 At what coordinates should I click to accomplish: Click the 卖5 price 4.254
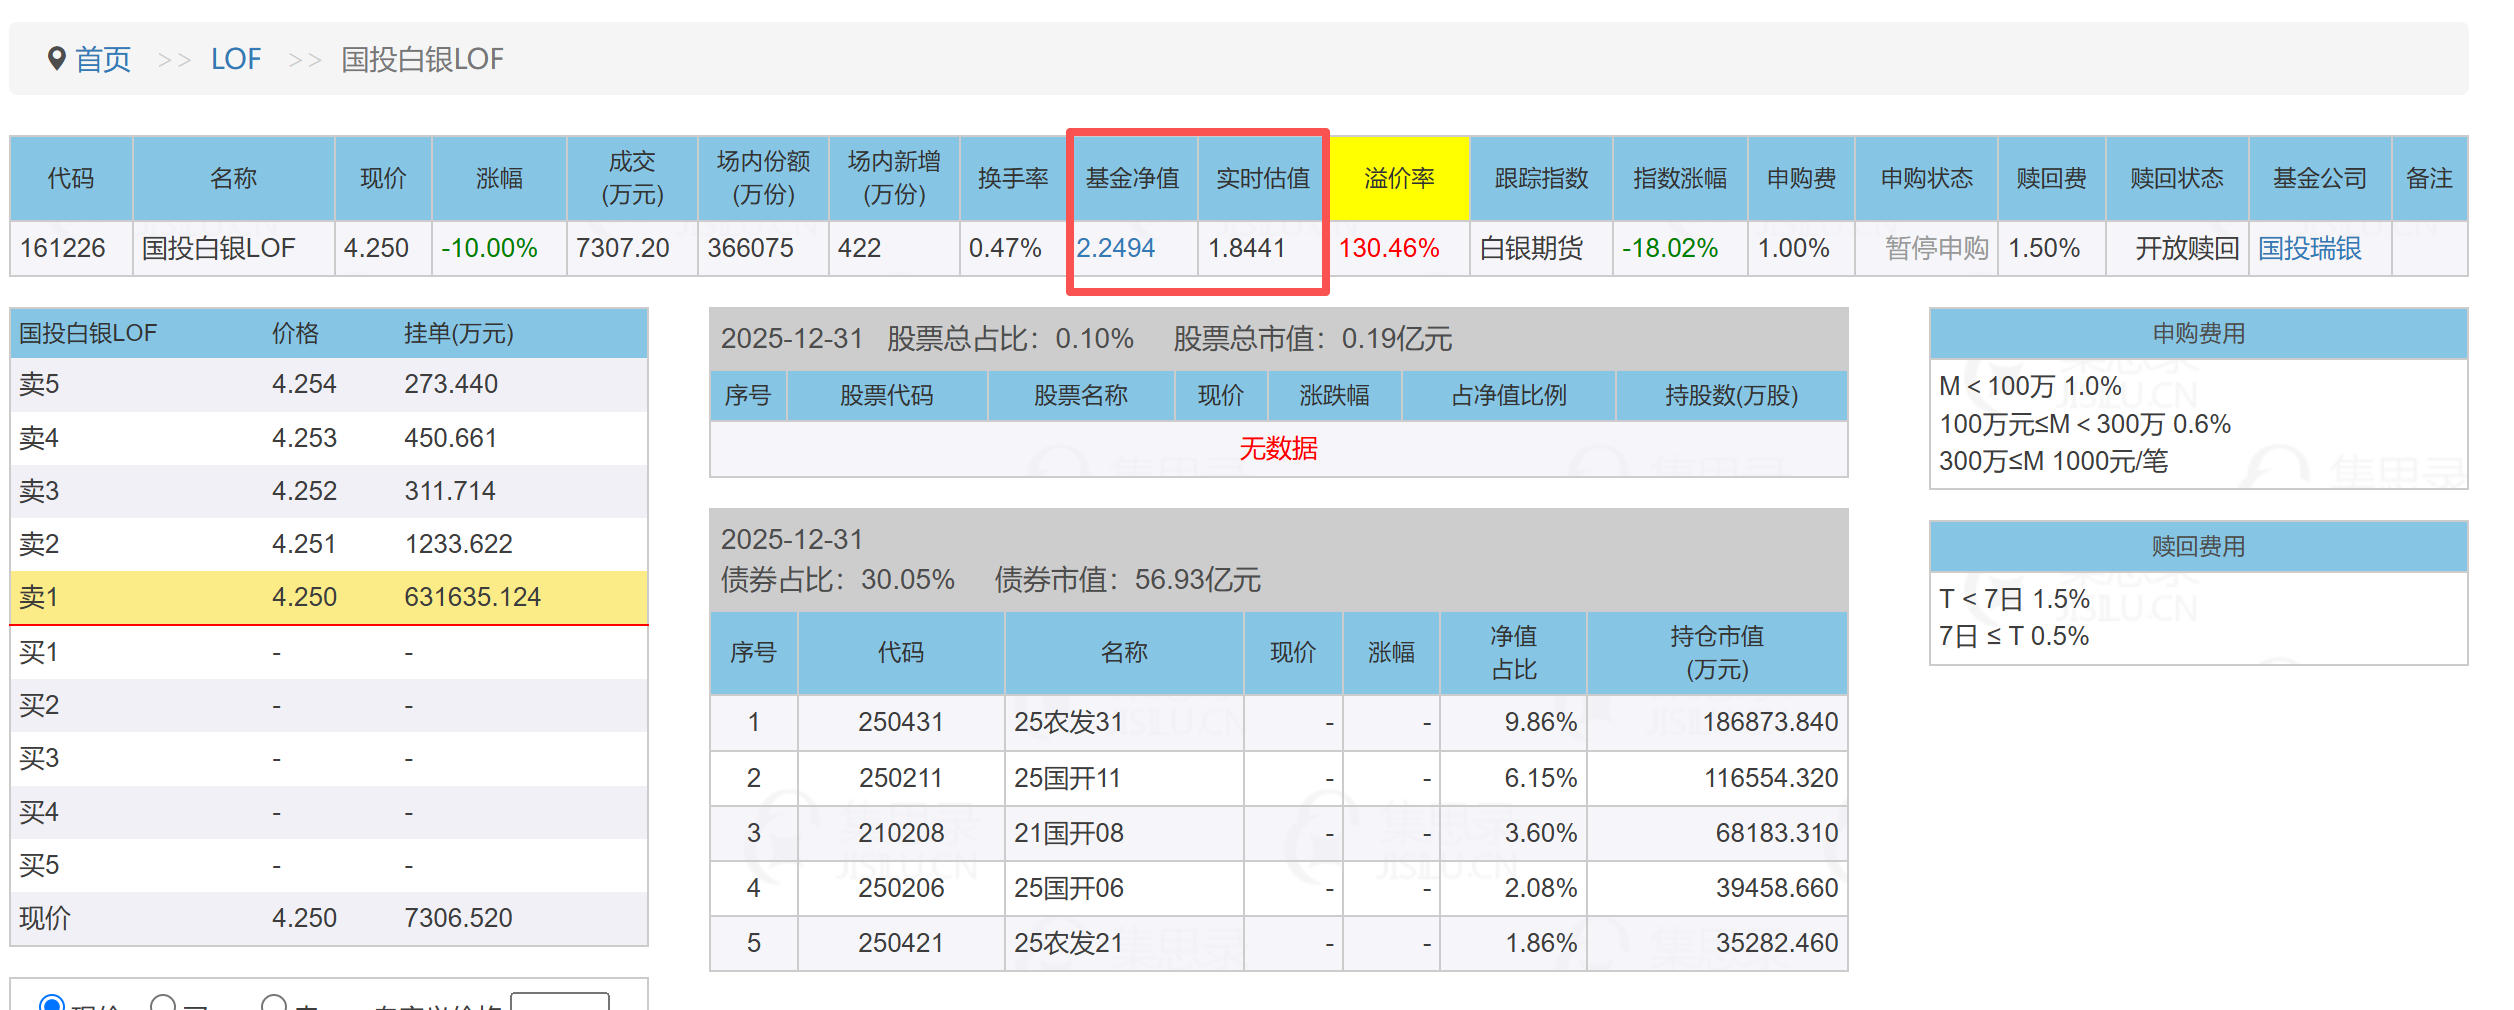coord(304,384)
